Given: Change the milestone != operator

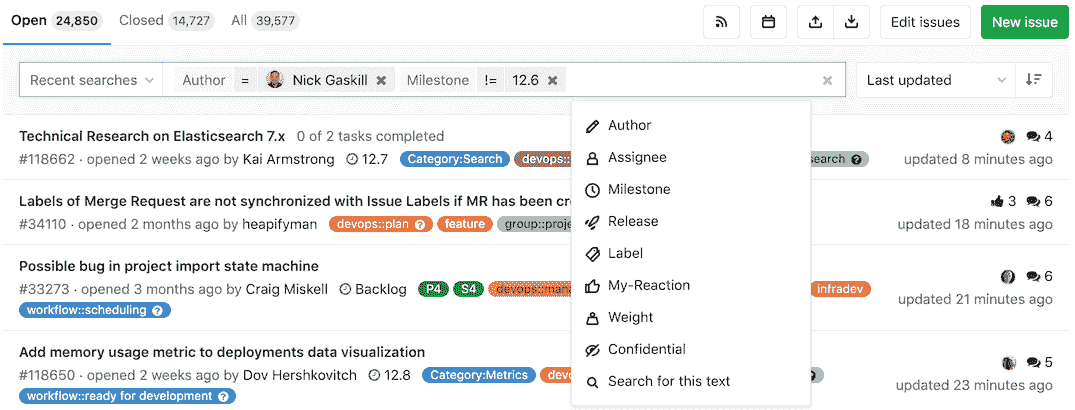Looking at the screenshot, I should point(490,80).
